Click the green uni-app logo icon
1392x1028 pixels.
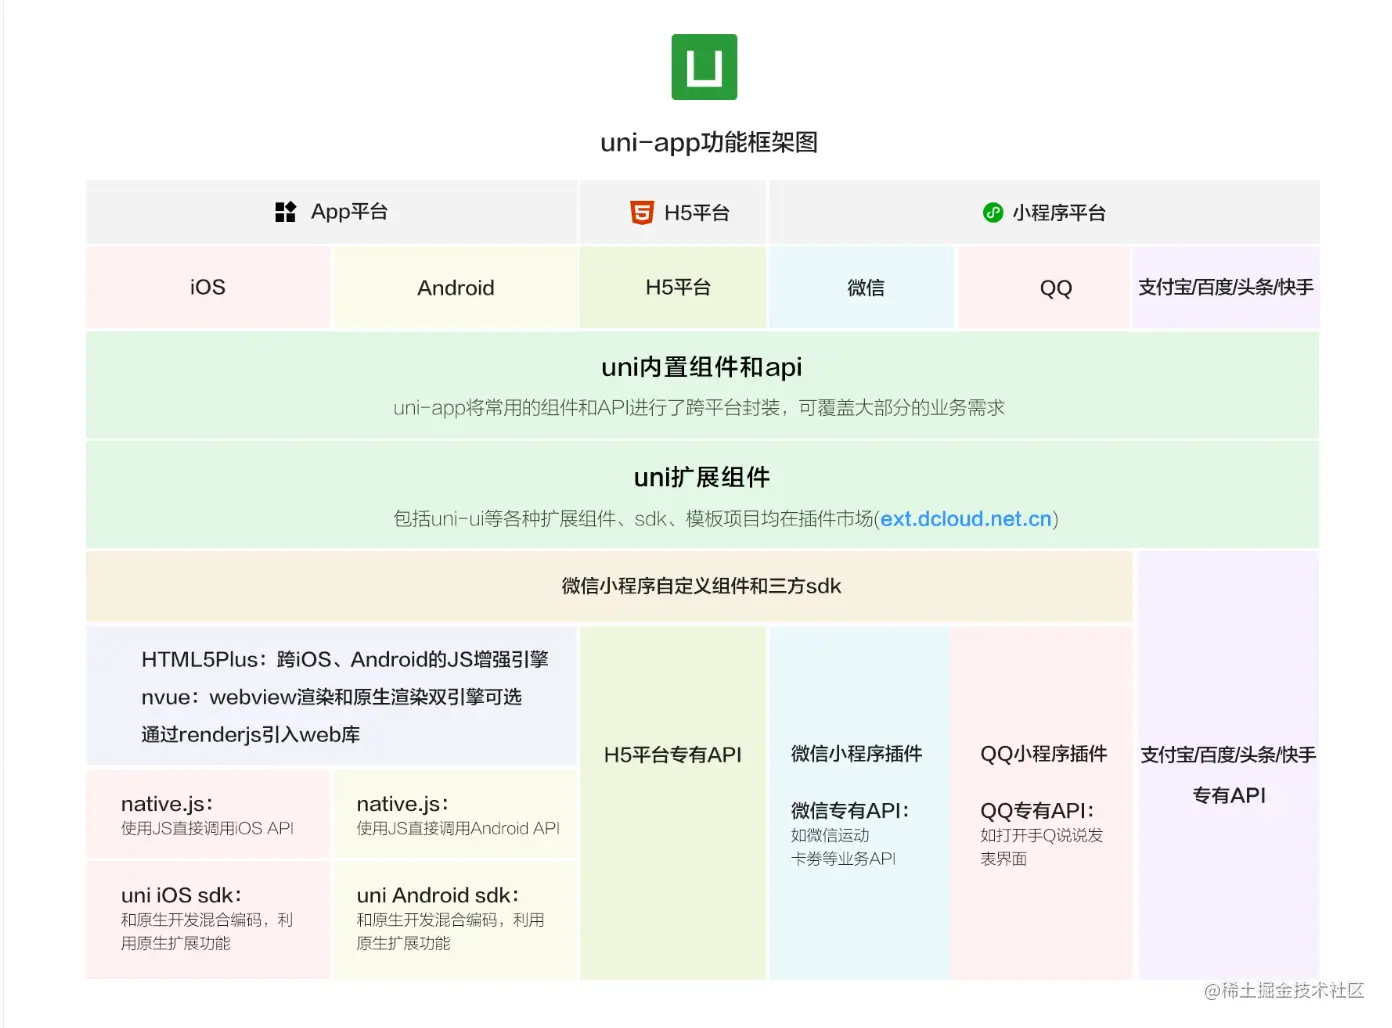pyautogui.click(x=704, y=67)
